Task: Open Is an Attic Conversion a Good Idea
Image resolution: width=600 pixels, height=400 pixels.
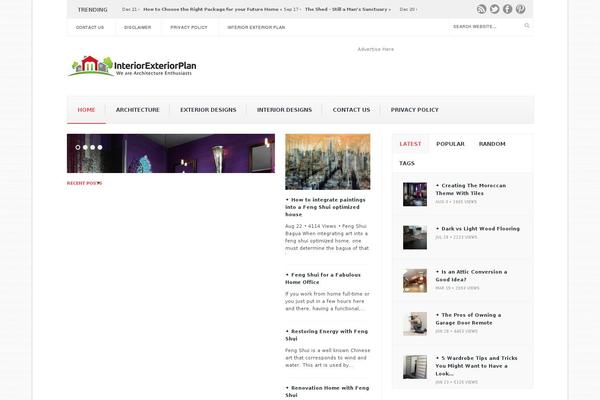Action: click(x=471, y=276)
